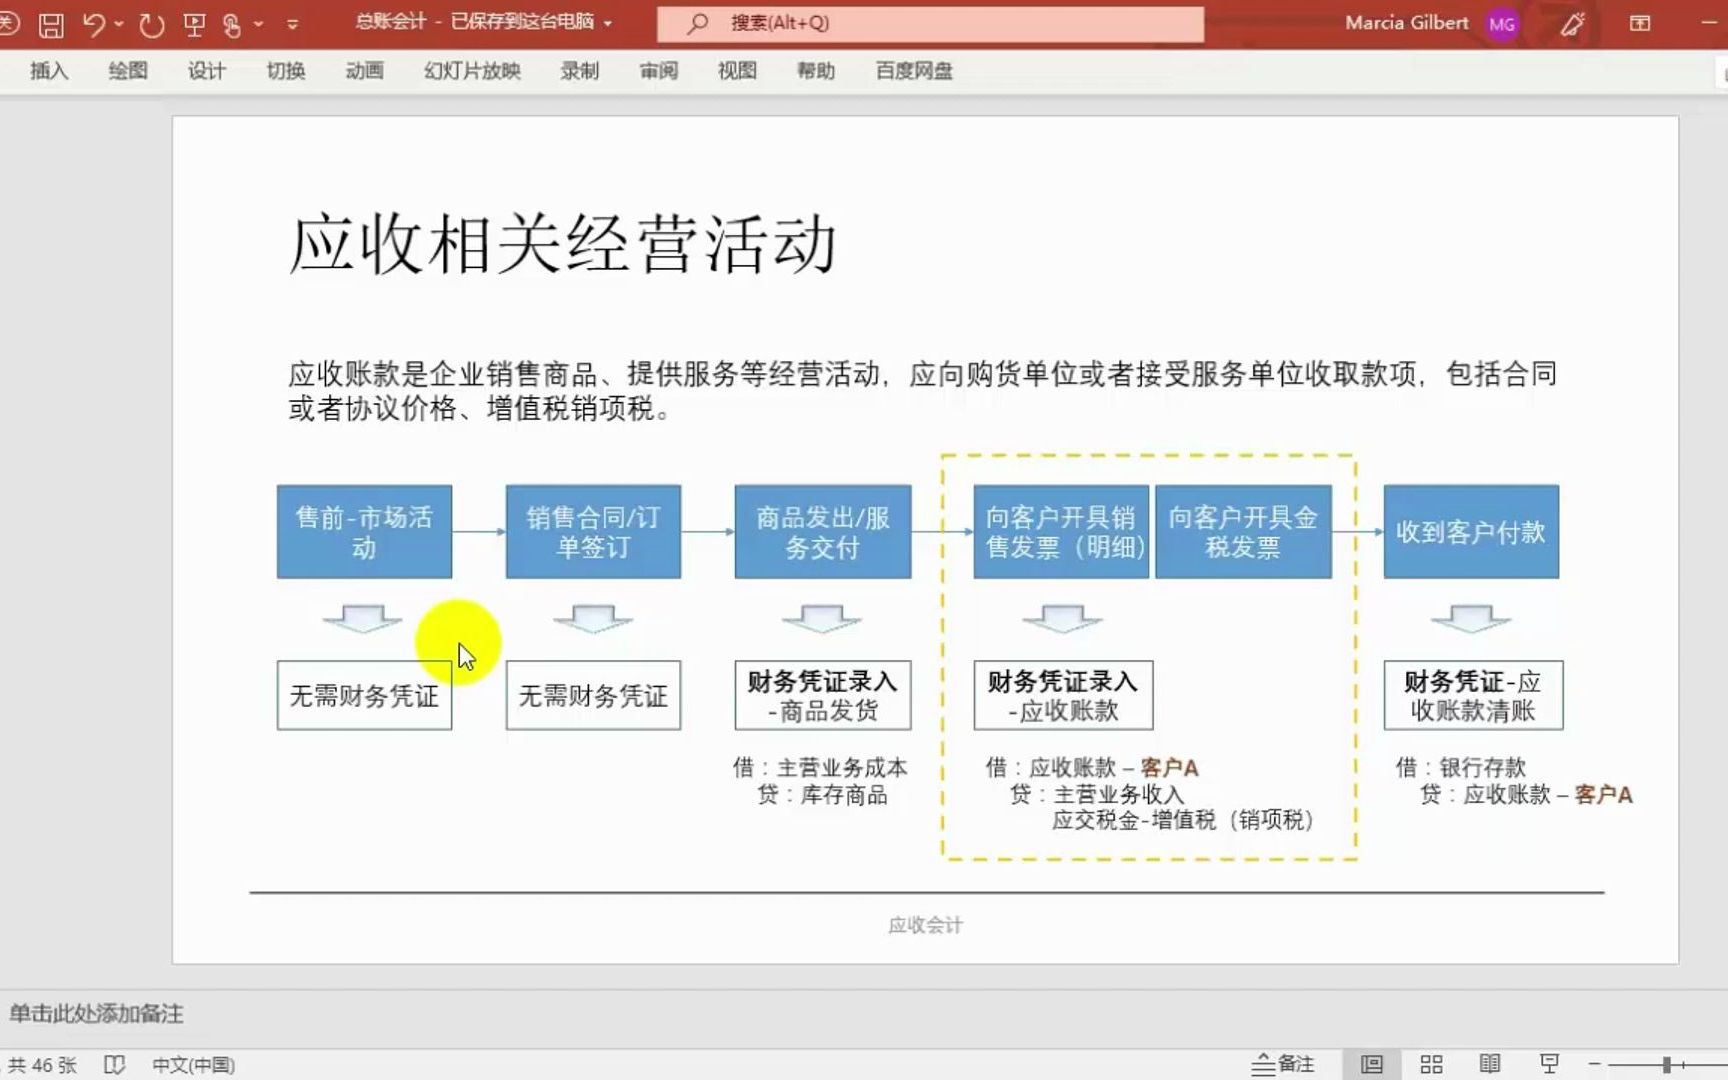Click language indicator 中文(中国)
Image resolution: width=1728 pixels, height=1080 pixels.
193,1065
